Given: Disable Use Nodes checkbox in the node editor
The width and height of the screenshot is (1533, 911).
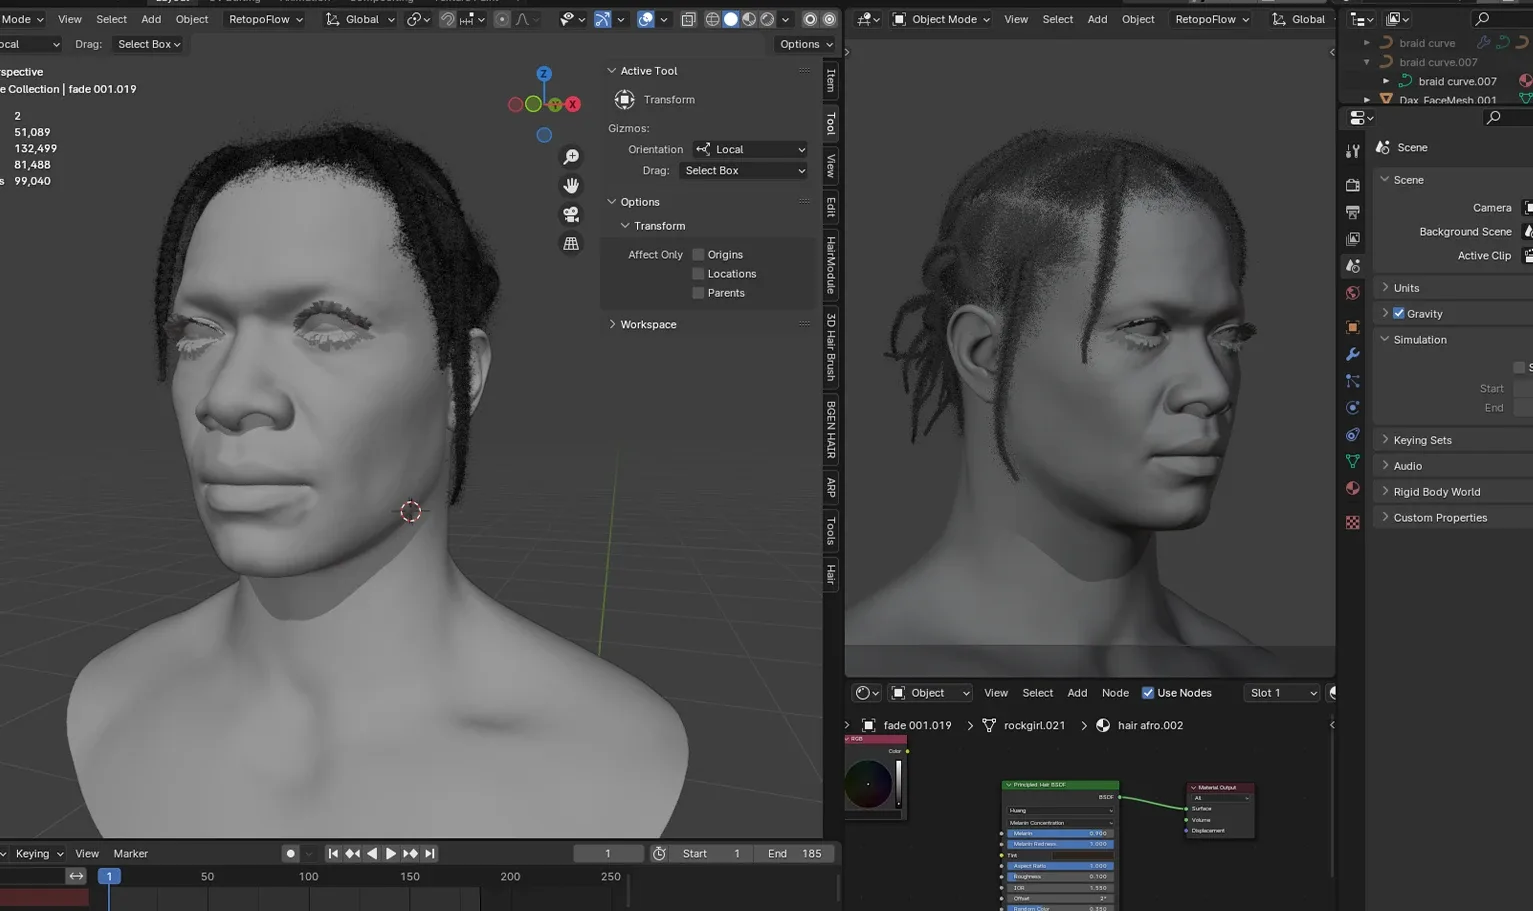Looking at the screenshot, I should coord(1148,693).
